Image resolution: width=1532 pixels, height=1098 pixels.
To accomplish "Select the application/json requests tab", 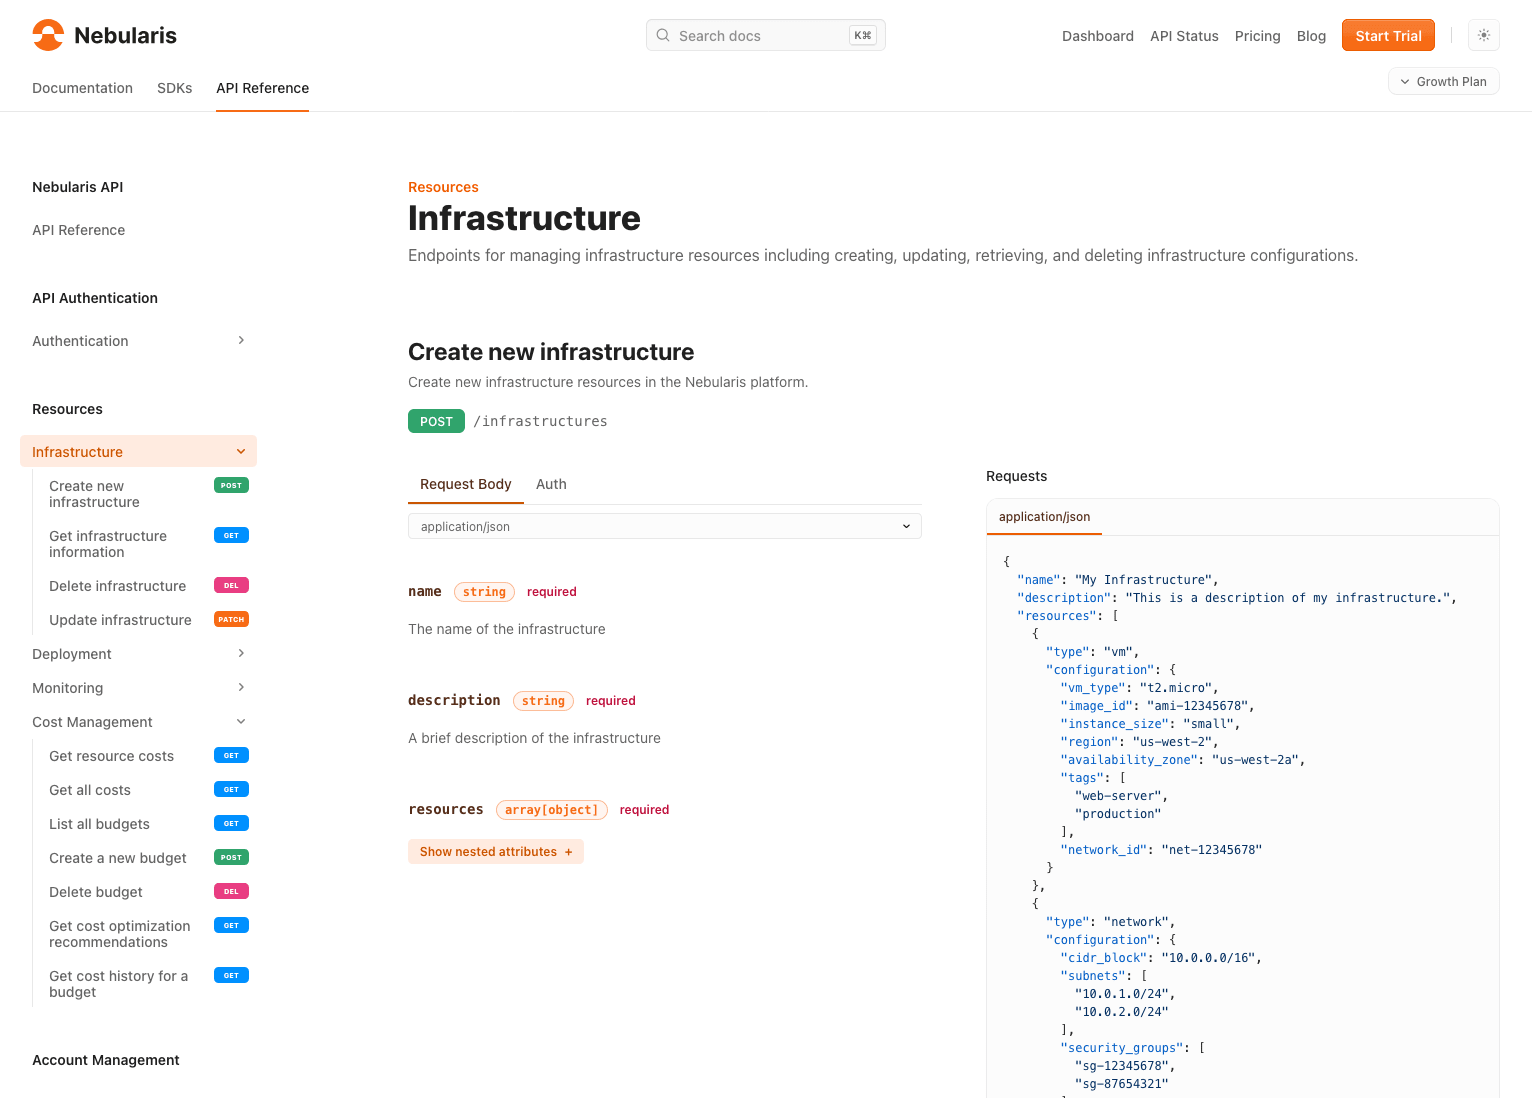I will click(1044, 517).
